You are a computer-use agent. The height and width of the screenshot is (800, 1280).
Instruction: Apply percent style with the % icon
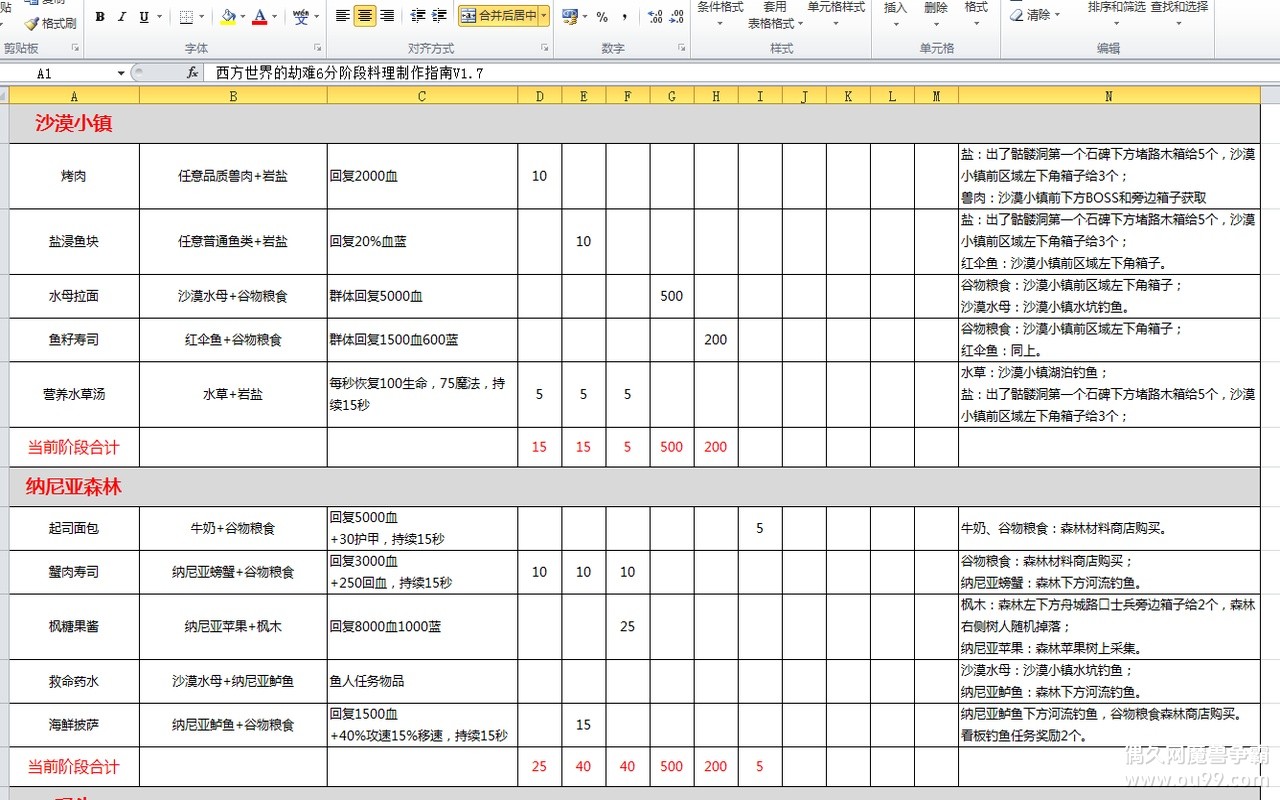coord(602,16)
